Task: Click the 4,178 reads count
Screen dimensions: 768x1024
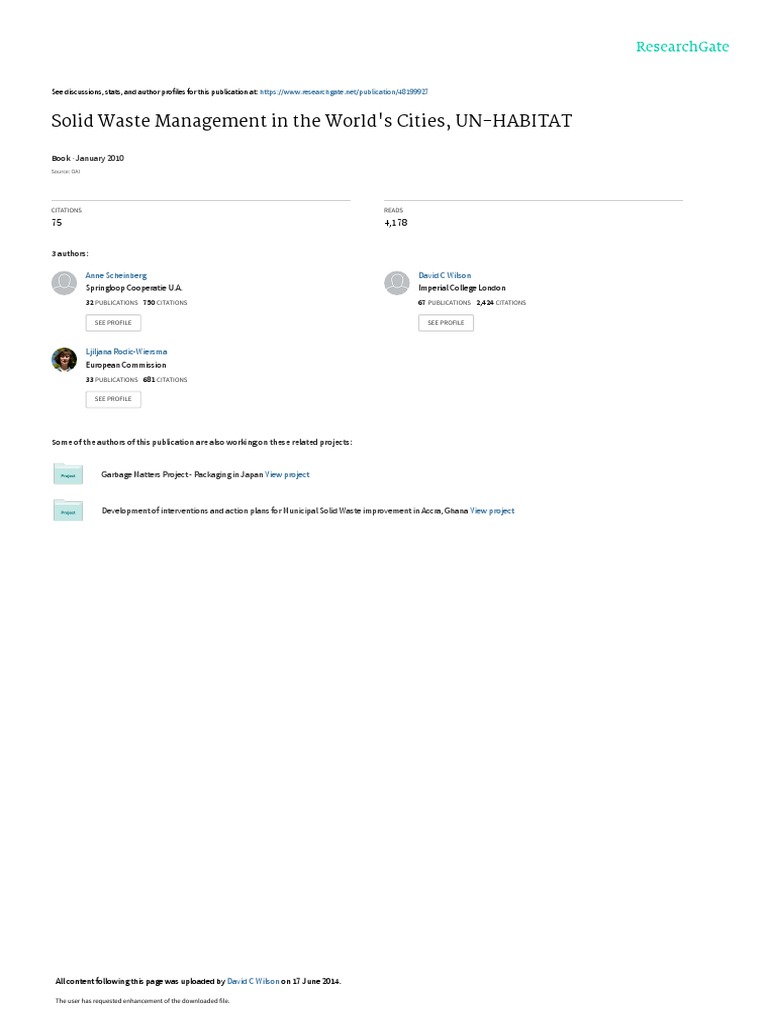Action: click(x=396, y=223)
